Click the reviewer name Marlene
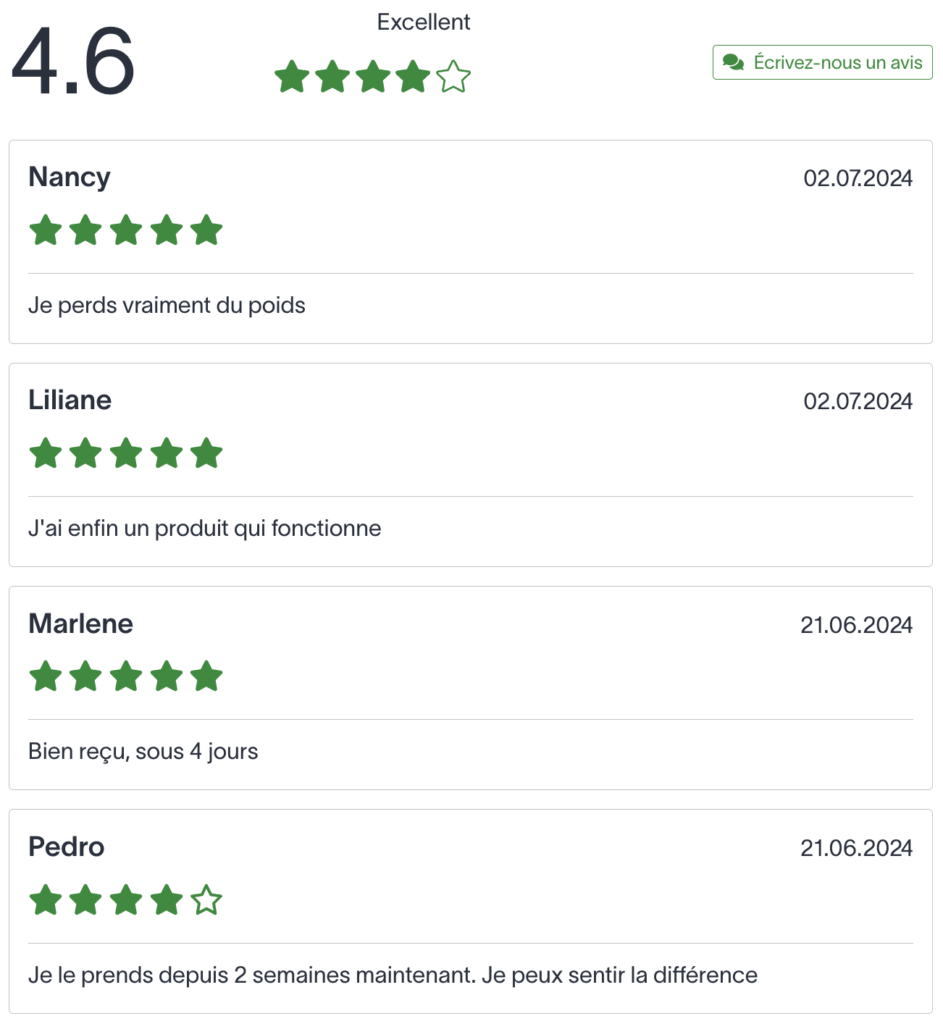The height and width of the screenshot is (1024, 943). click(81, 624)
